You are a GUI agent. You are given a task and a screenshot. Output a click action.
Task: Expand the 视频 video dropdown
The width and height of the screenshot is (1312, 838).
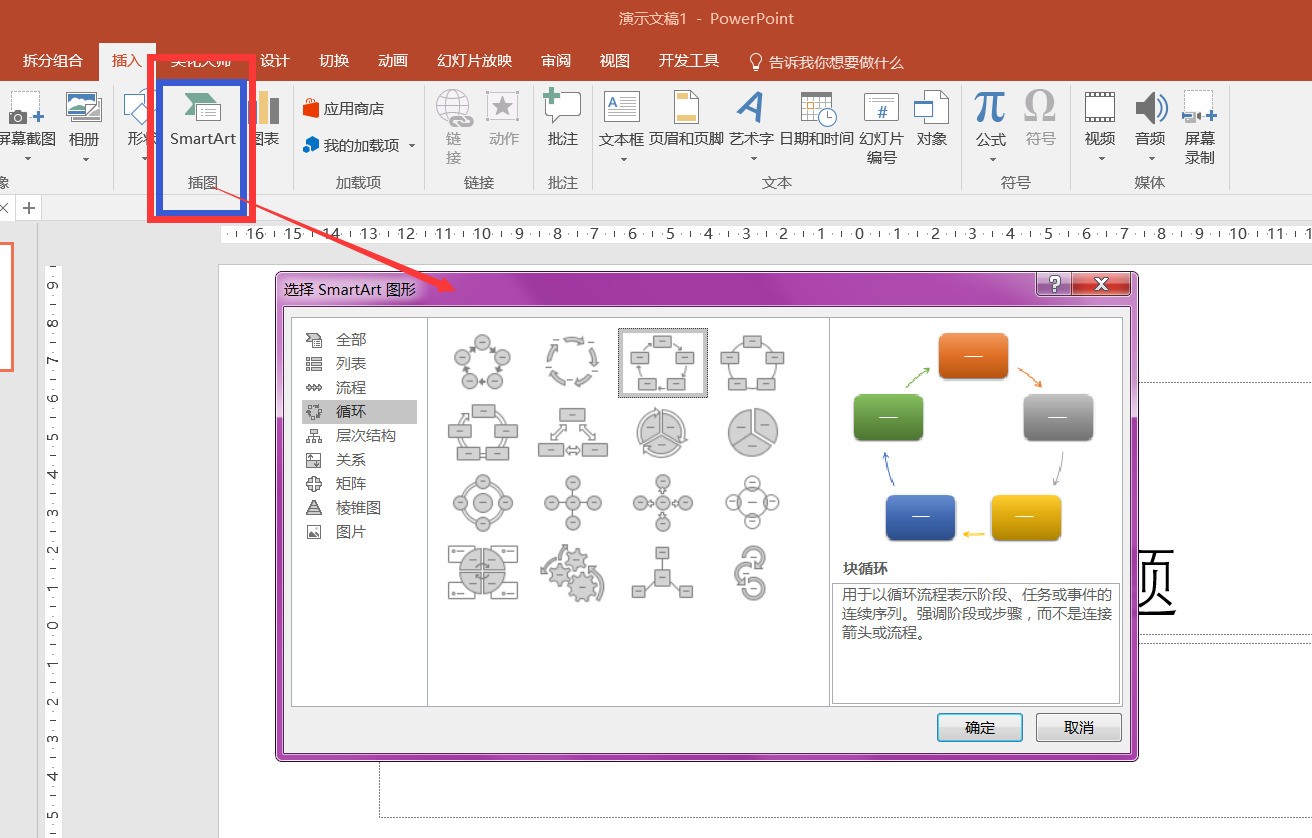point(1100,159)
